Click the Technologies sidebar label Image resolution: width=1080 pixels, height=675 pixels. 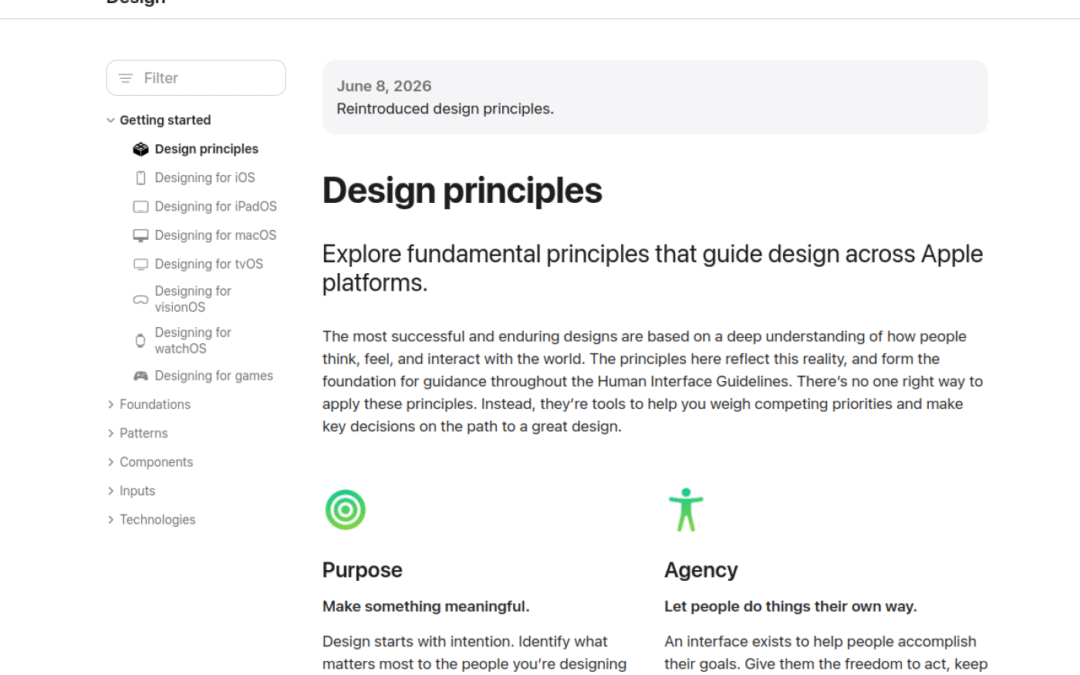click(x=158, y=520)
